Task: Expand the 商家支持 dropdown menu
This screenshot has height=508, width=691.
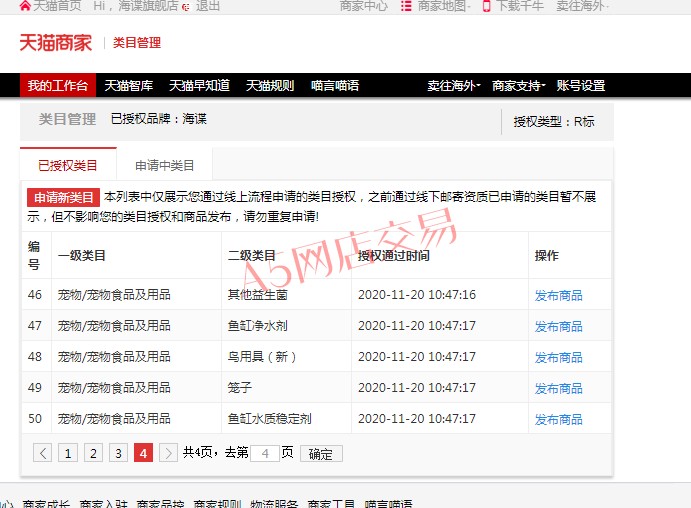Action: (518, 85)
